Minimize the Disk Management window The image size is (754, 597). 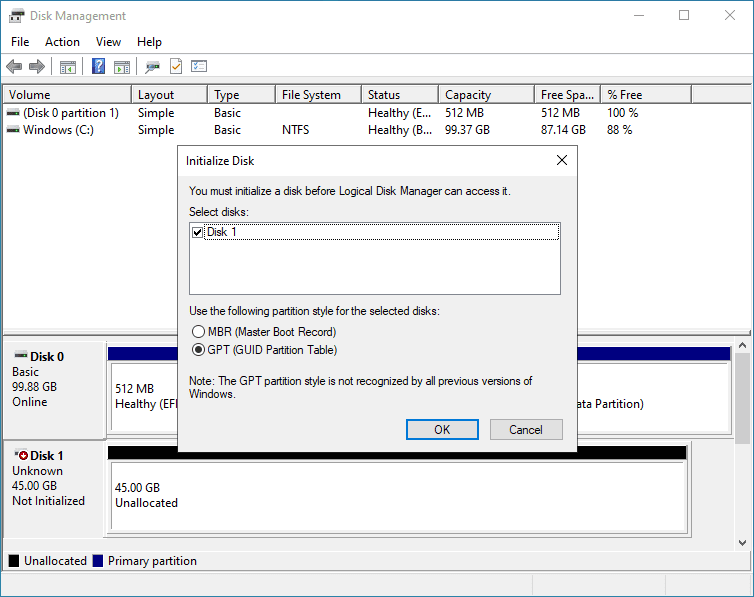639,15
